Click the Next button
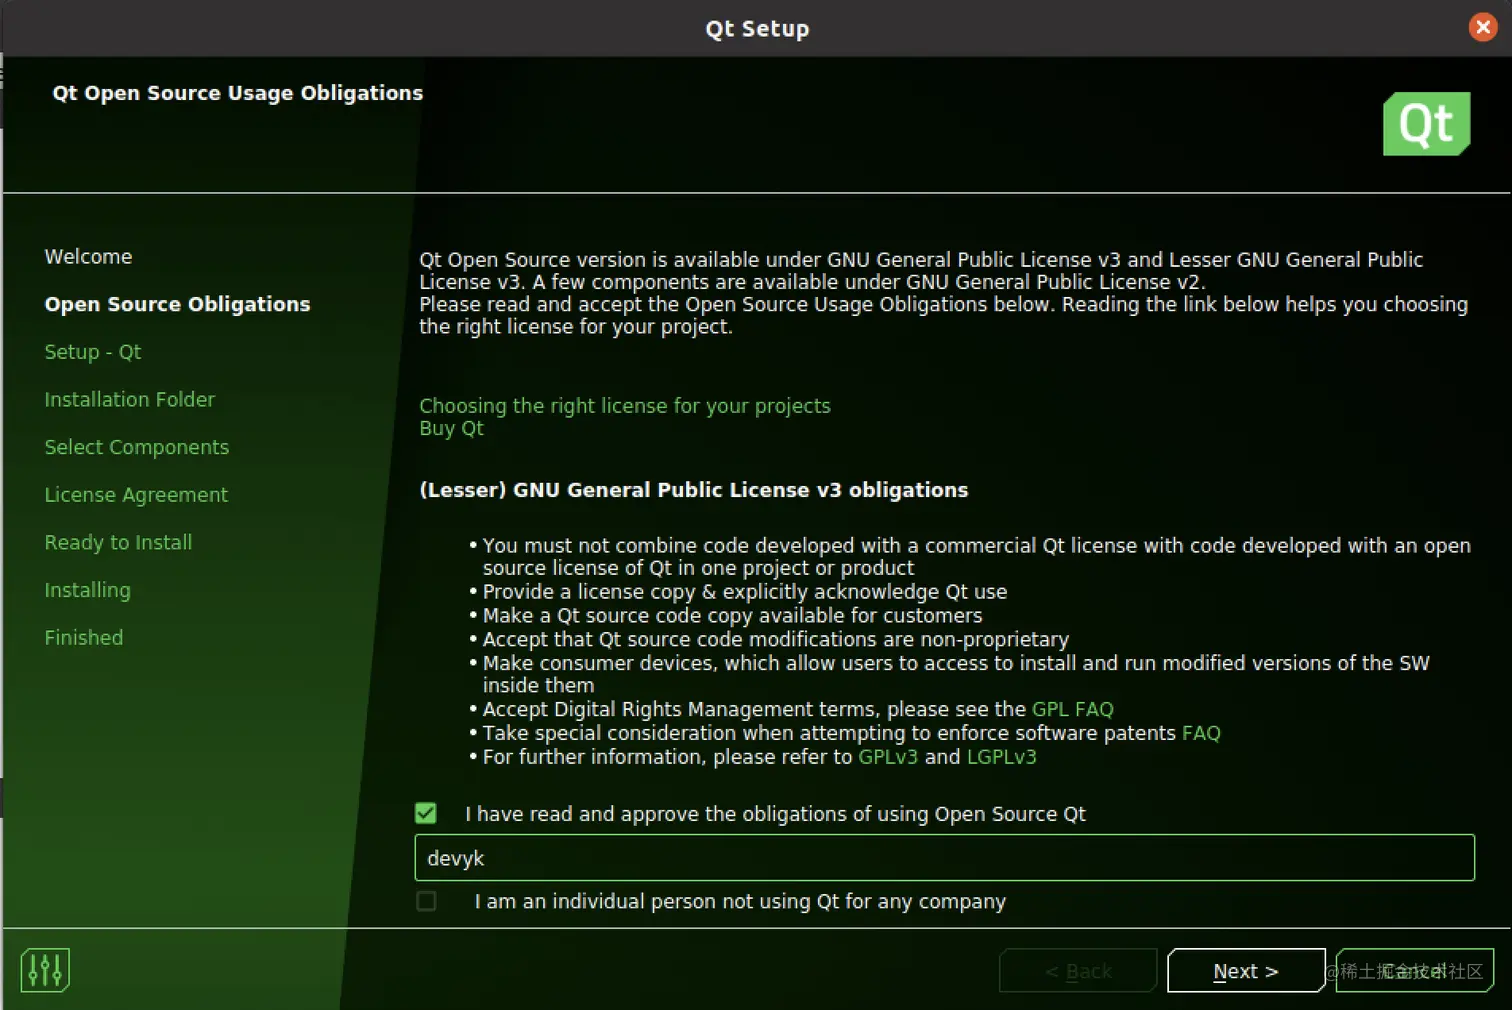This screenshot has height=1010, width=1512. [1246, 971]
